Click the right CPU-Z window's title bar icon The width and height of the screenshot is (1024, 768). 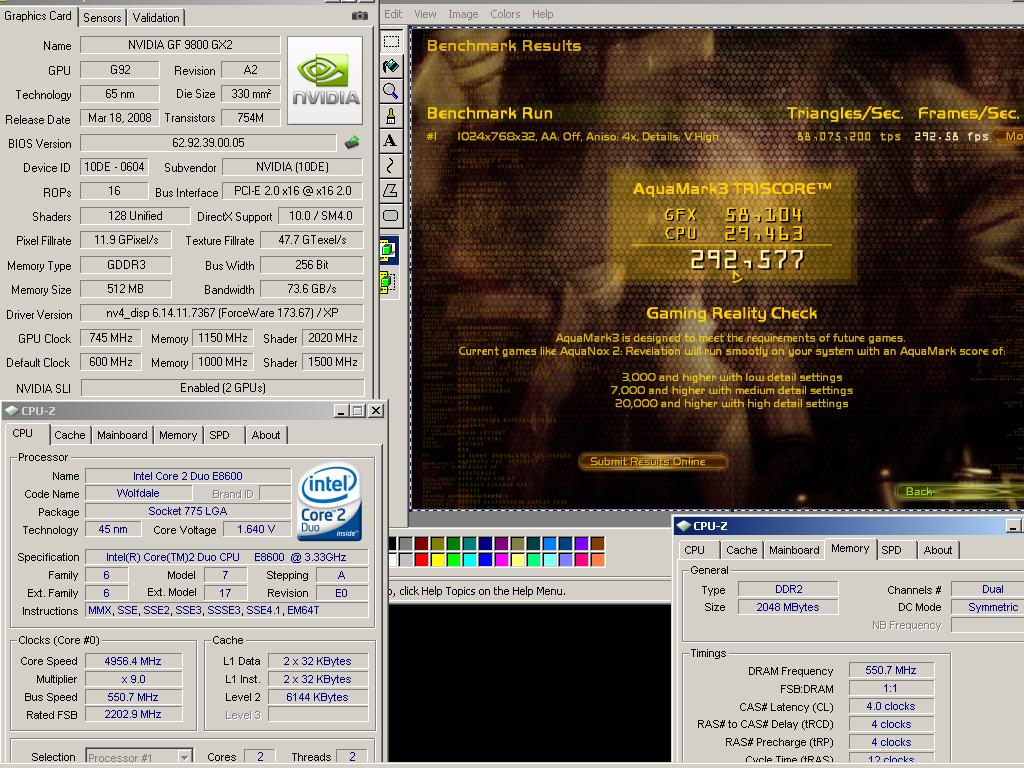point(683,526)
